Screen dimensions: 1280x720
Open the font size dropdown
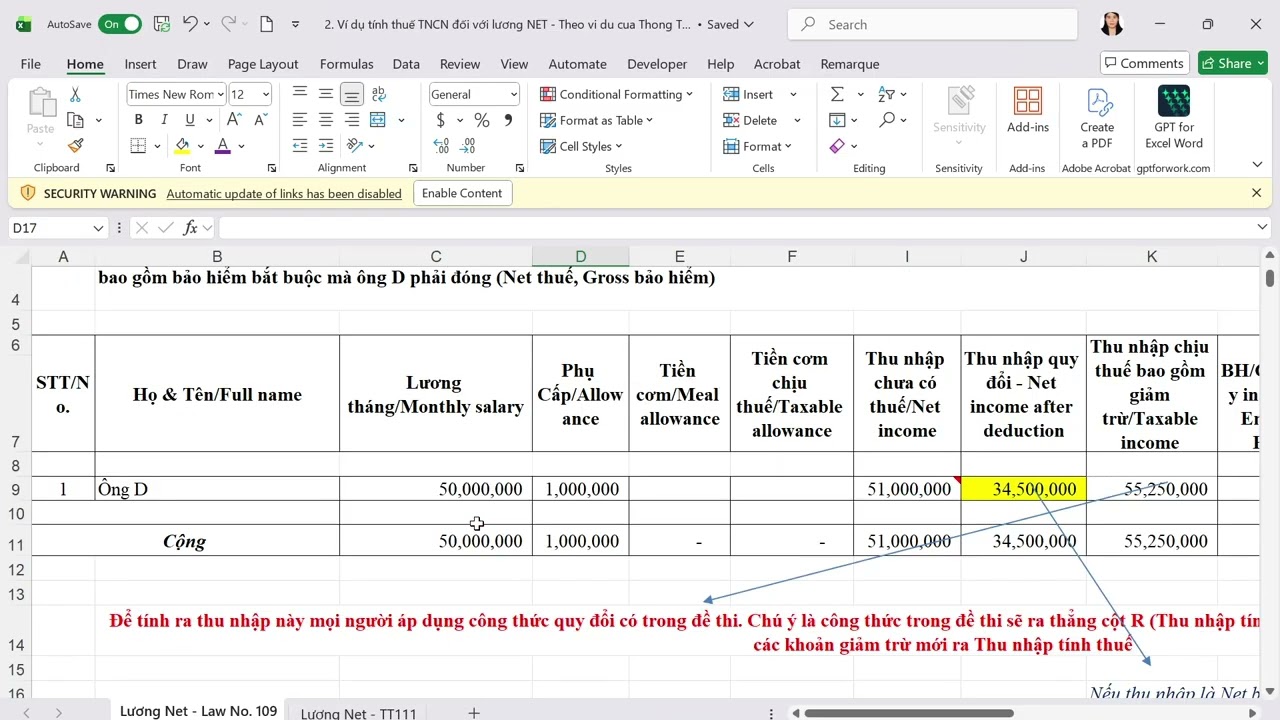point(266,94)
